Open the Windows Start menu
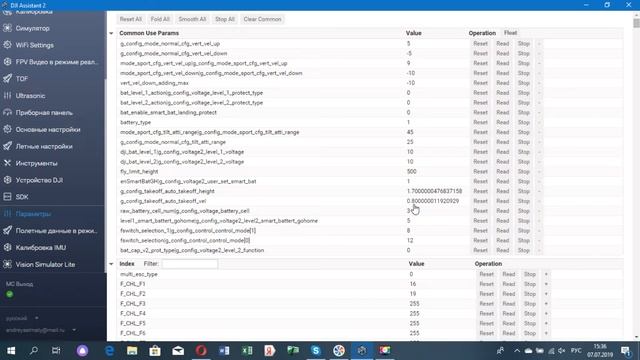 [11, 351]
